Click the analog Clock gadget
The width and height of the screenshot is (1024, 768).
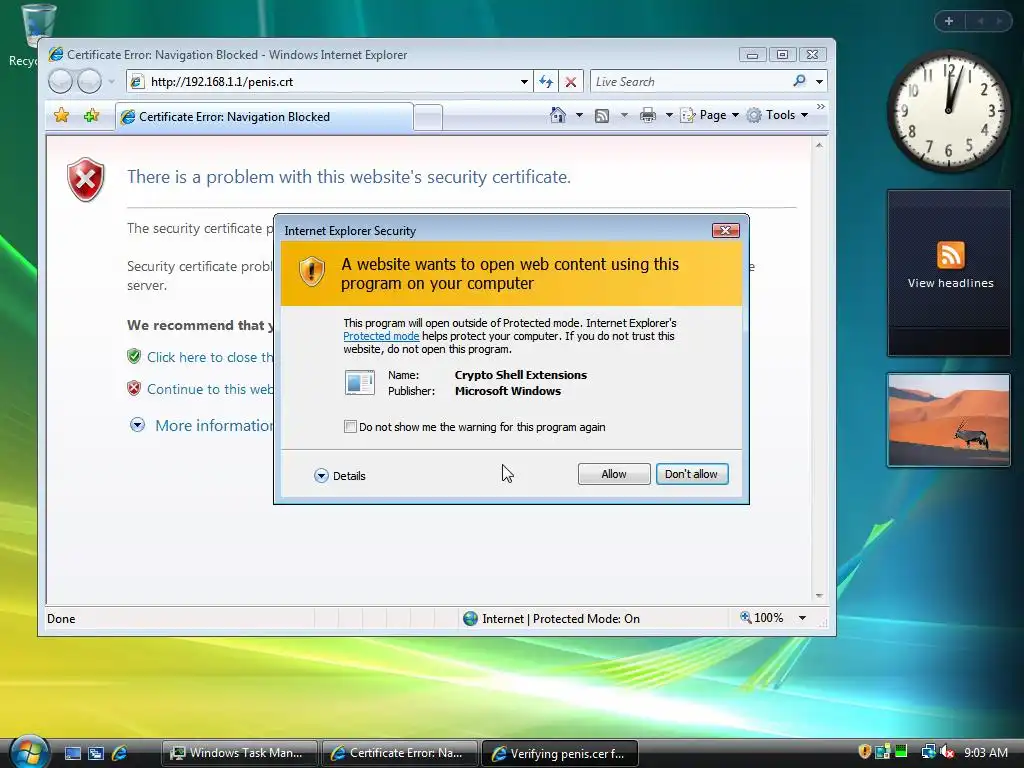point(948,111)
